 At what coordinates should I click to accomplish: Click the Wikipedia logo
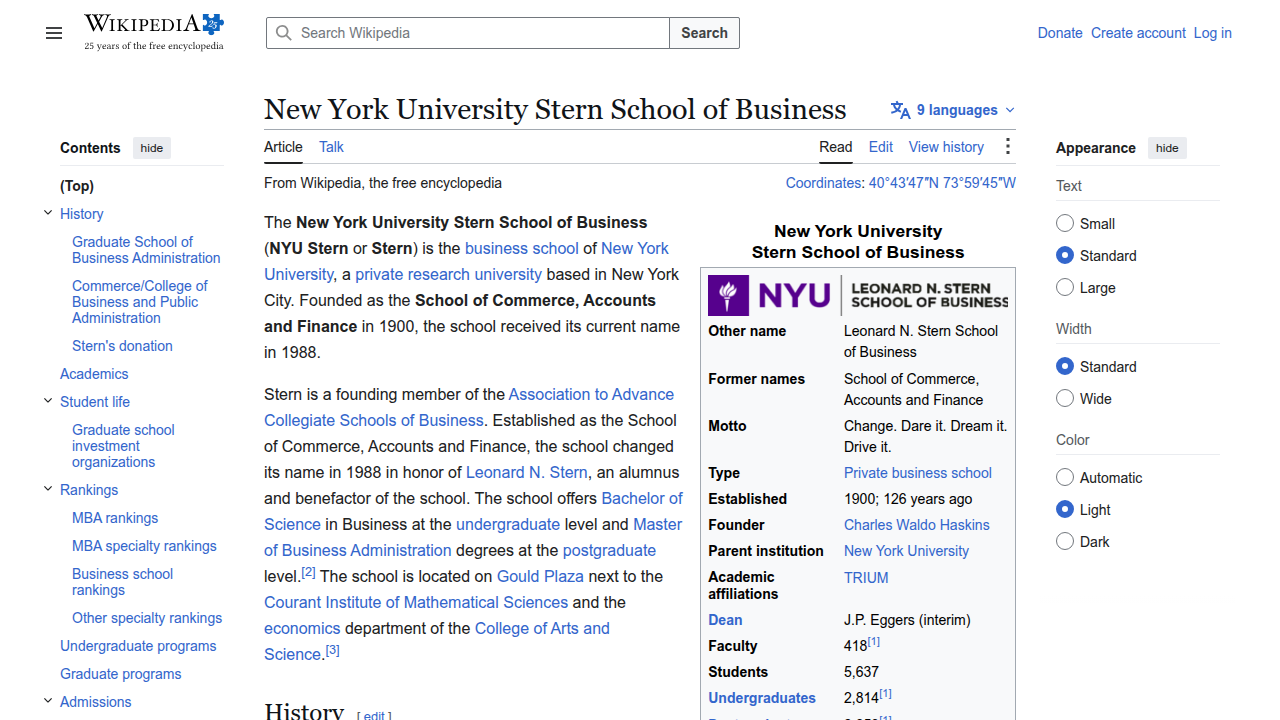pos(154,33)
